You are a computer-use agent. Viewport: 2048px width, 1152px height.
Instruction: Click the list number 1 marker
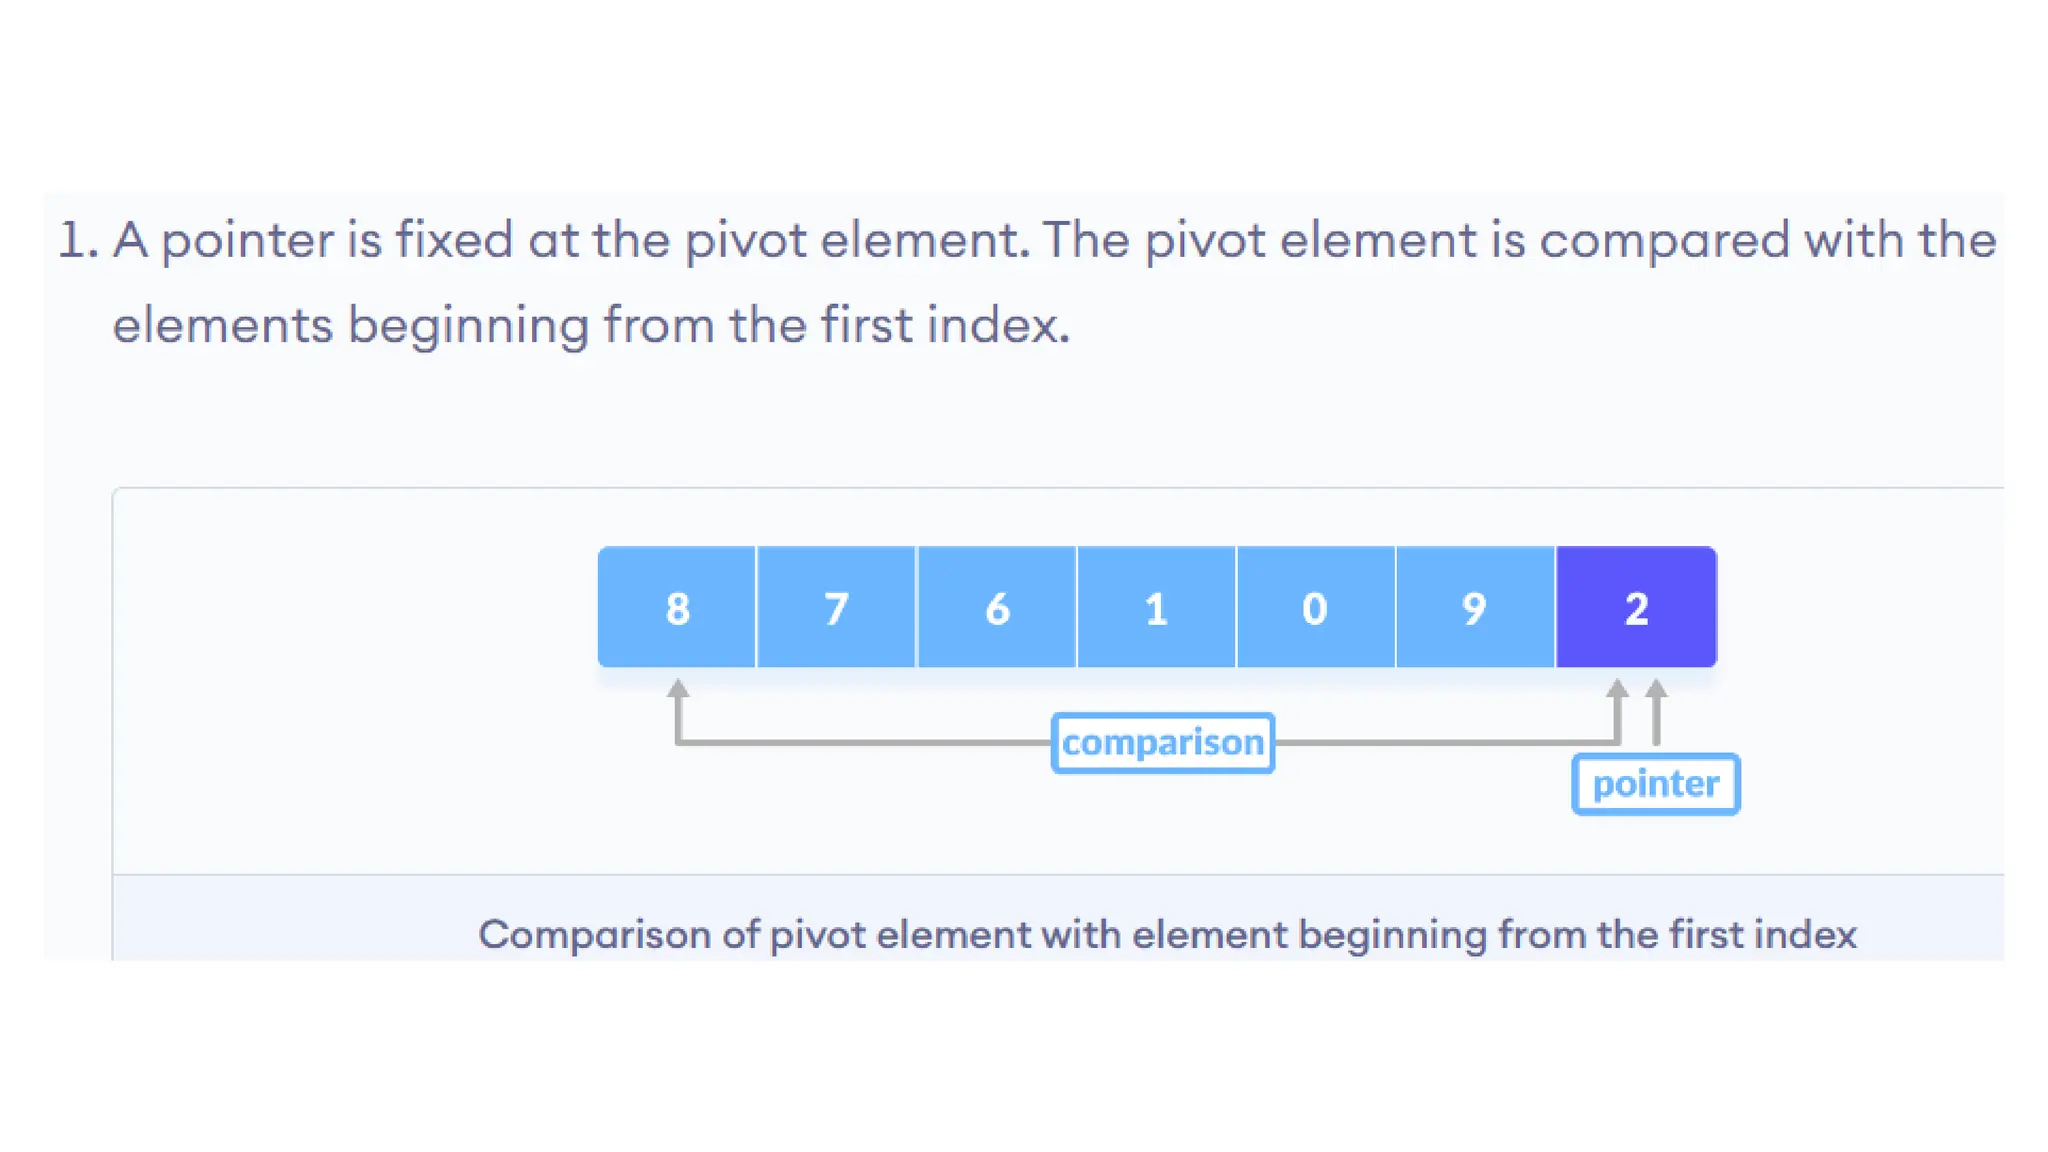click(x=78, y=240)
